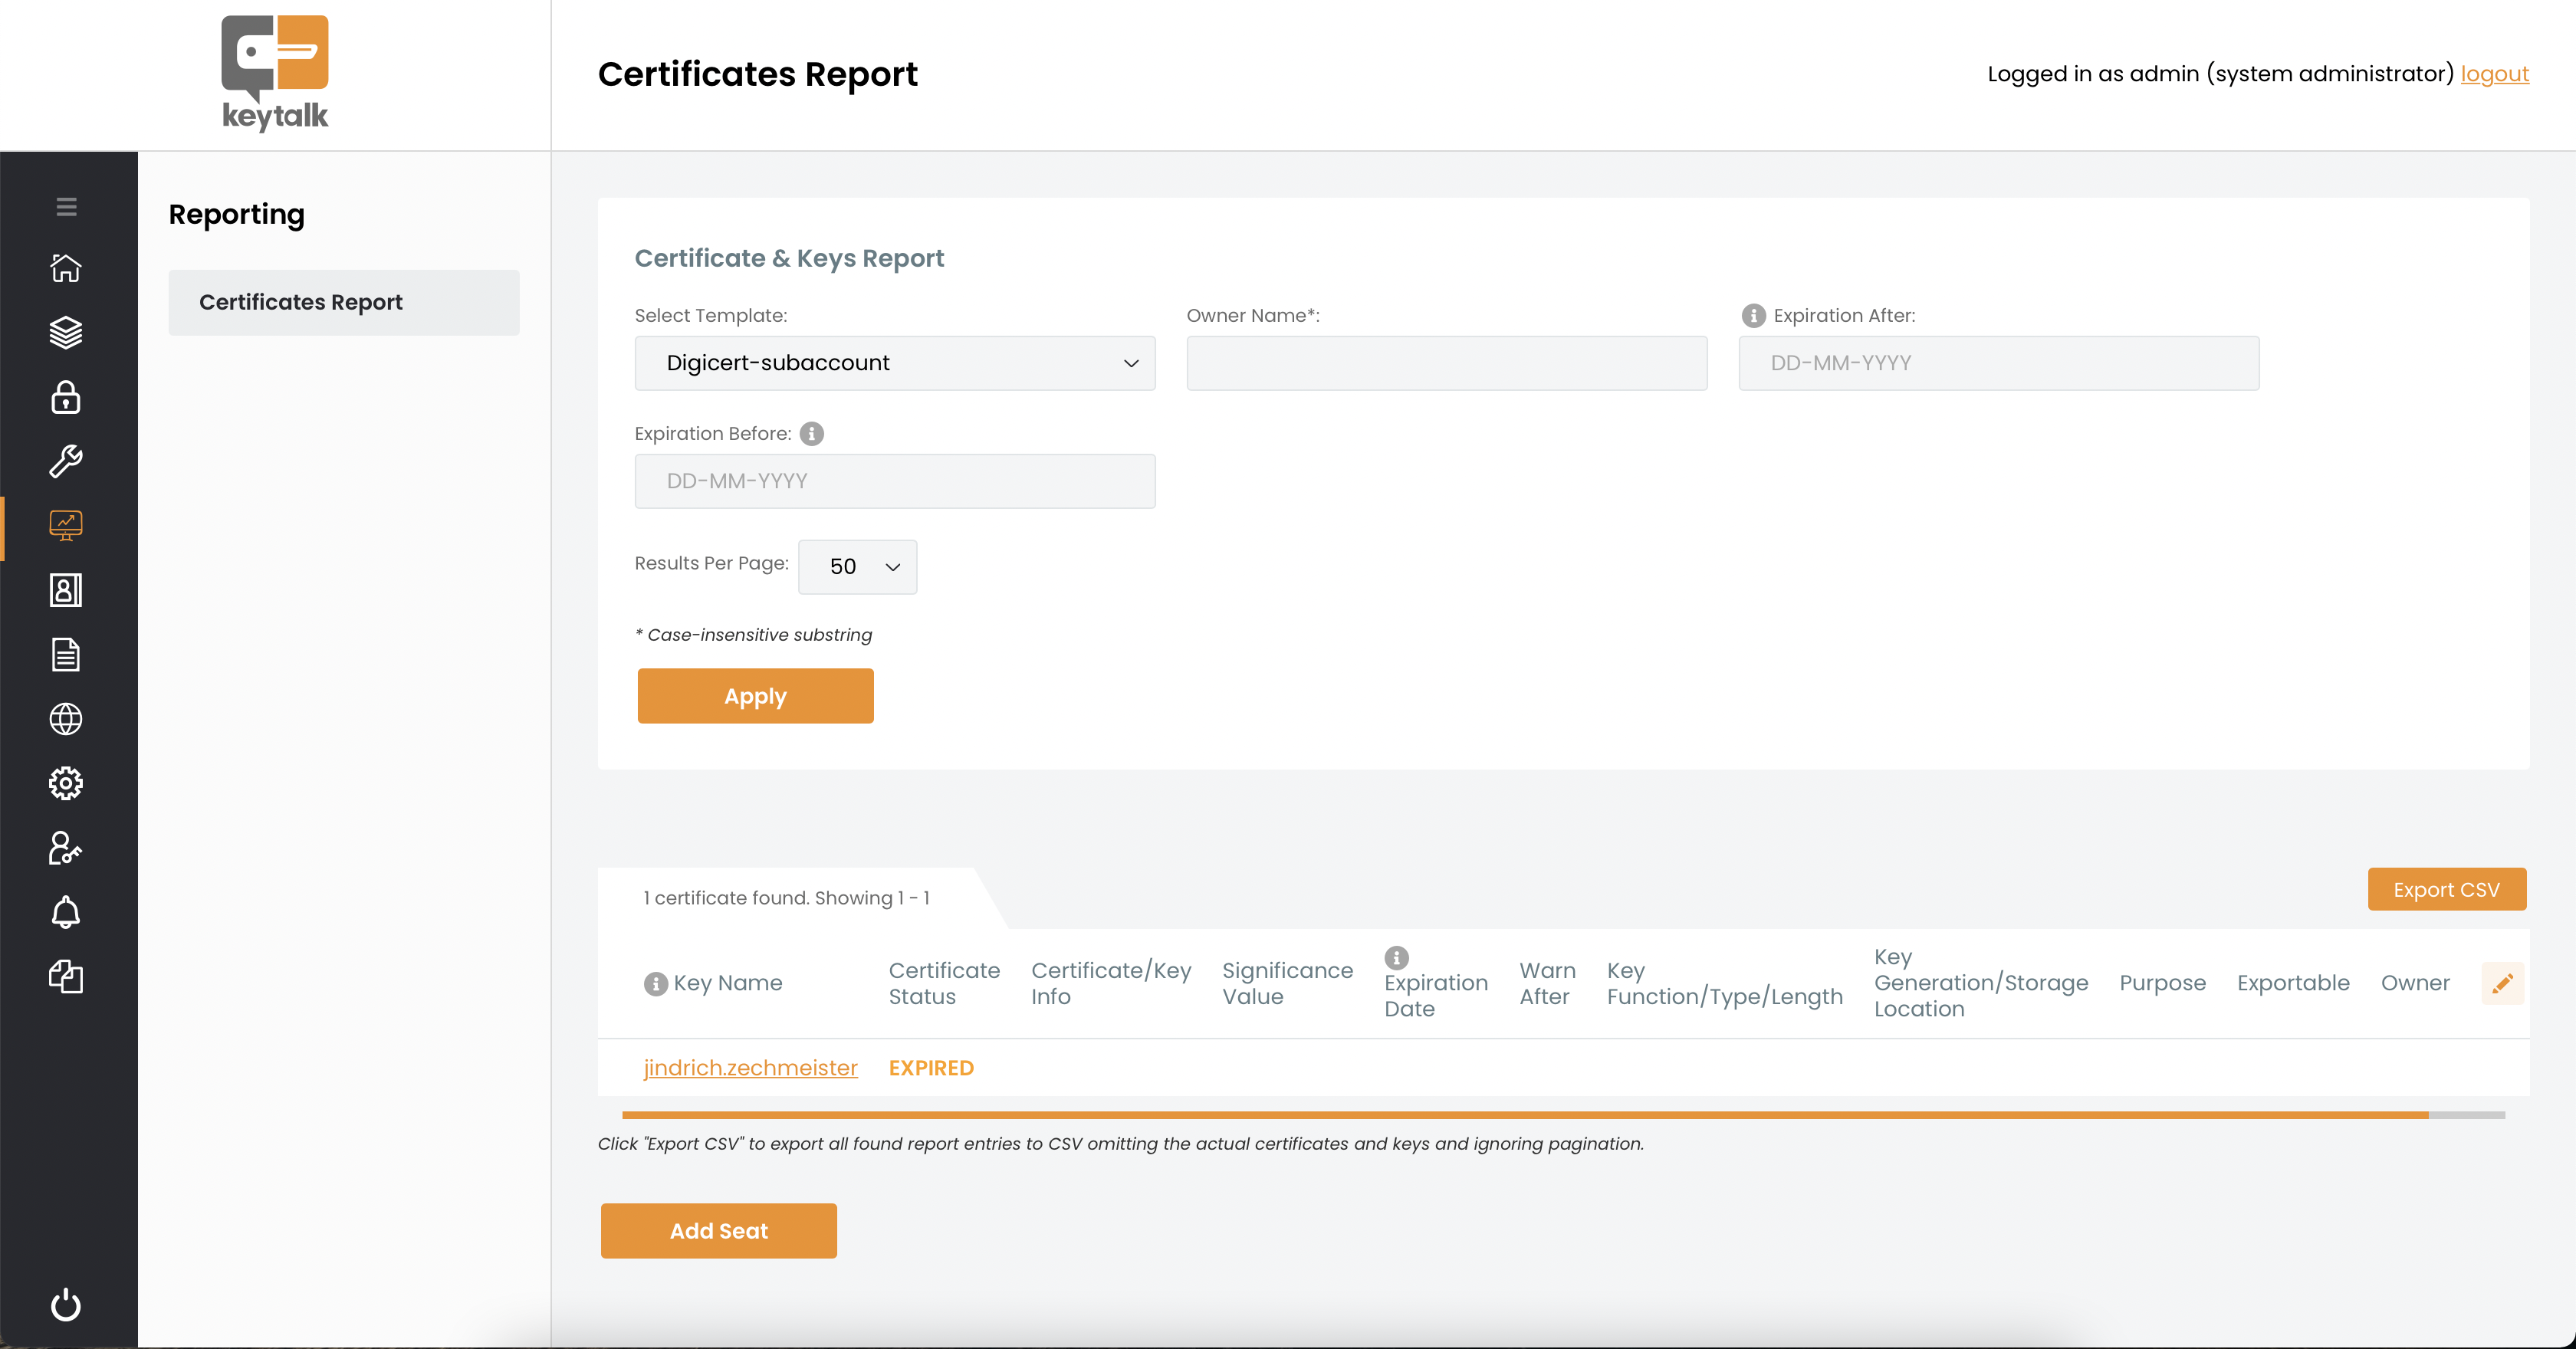Click the wrench tool sidebar icon
This screenshot has height=1349, width=2576.
66,461
